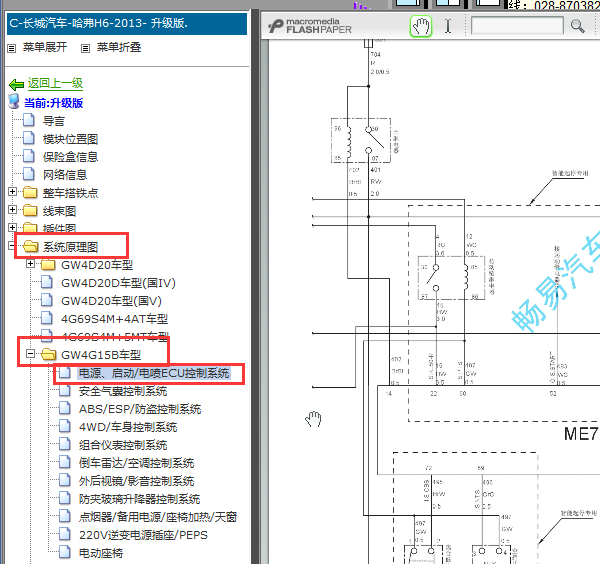Image resolution: width=600 pixels, height=564 pixels.
Task: Open 防夹玻璃升降器控制系统 diagram
Action: [x=139, y=499]
